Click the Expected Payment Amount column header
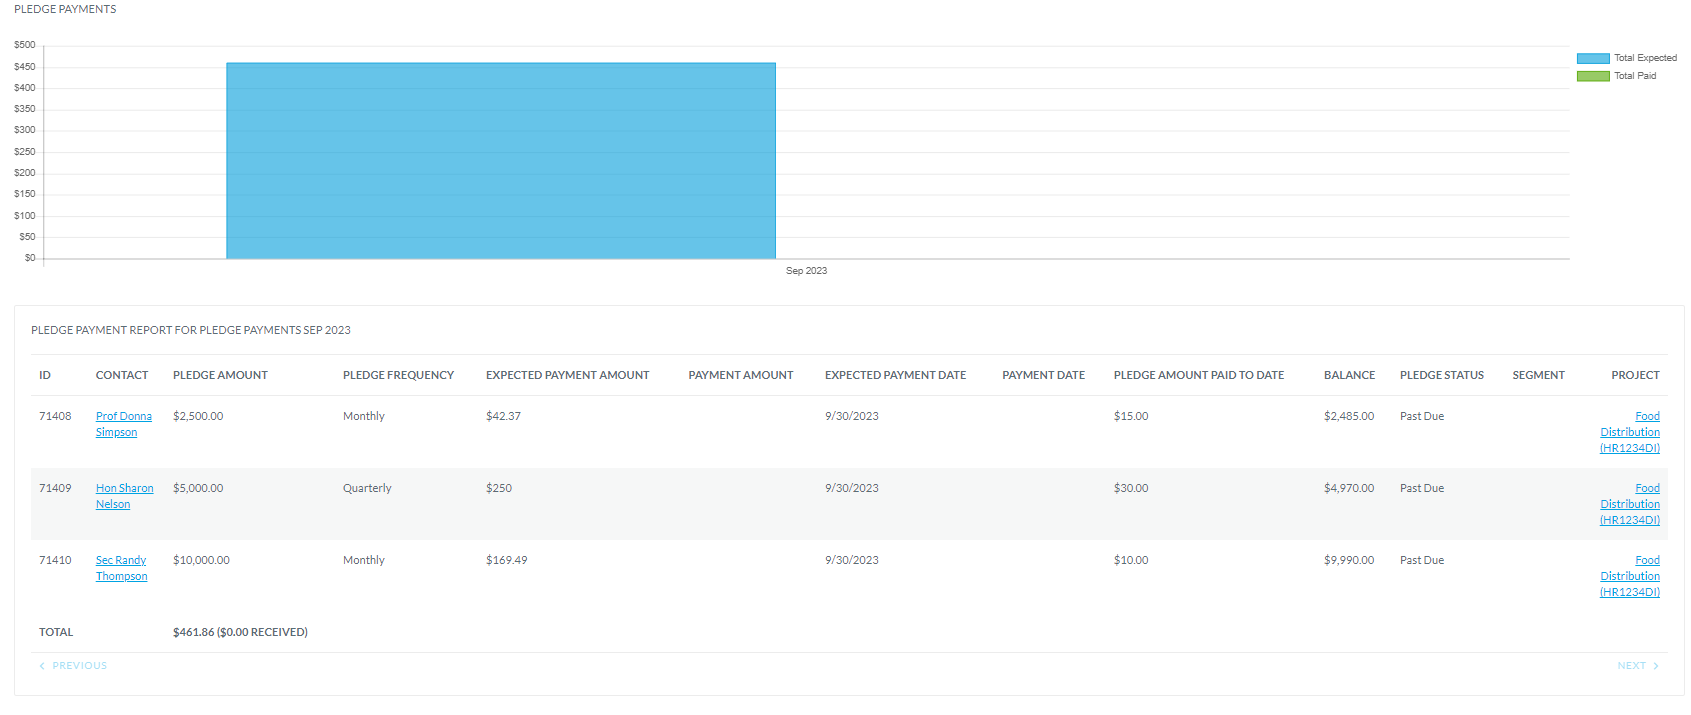Screen dimensions: 1691x715 pyautogui.click(x=567, y=375)
